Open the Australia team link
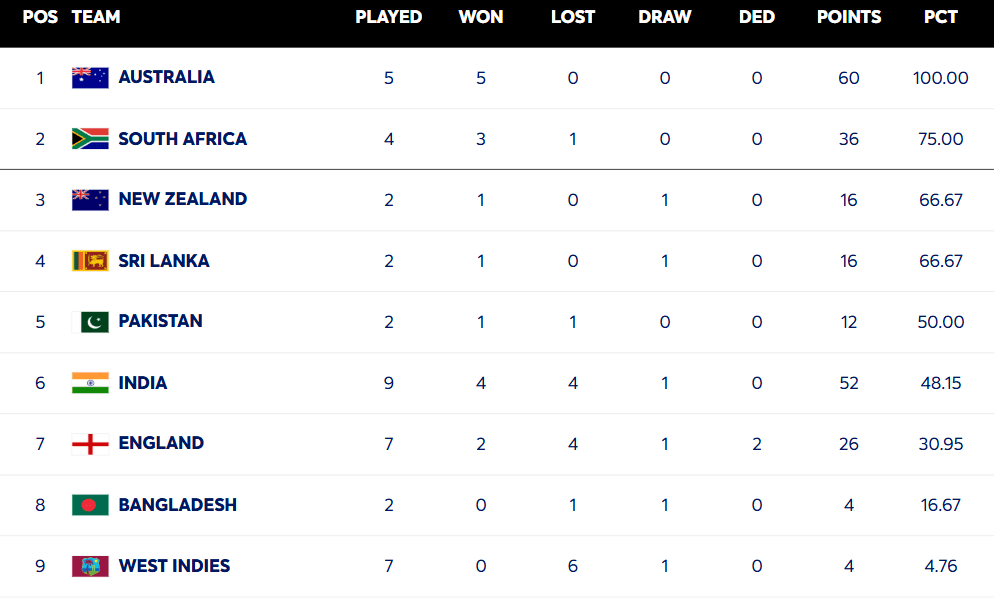Screen dimensions: 994x604 pyautogui.click(x=166, y=77)
